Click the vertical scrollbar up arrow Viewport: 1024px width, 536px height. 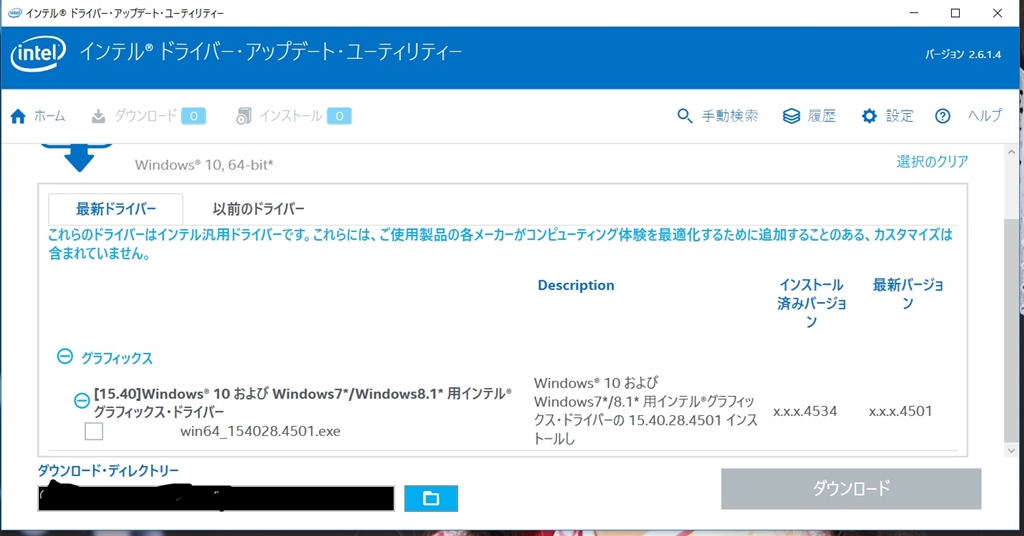point(1012,152)
